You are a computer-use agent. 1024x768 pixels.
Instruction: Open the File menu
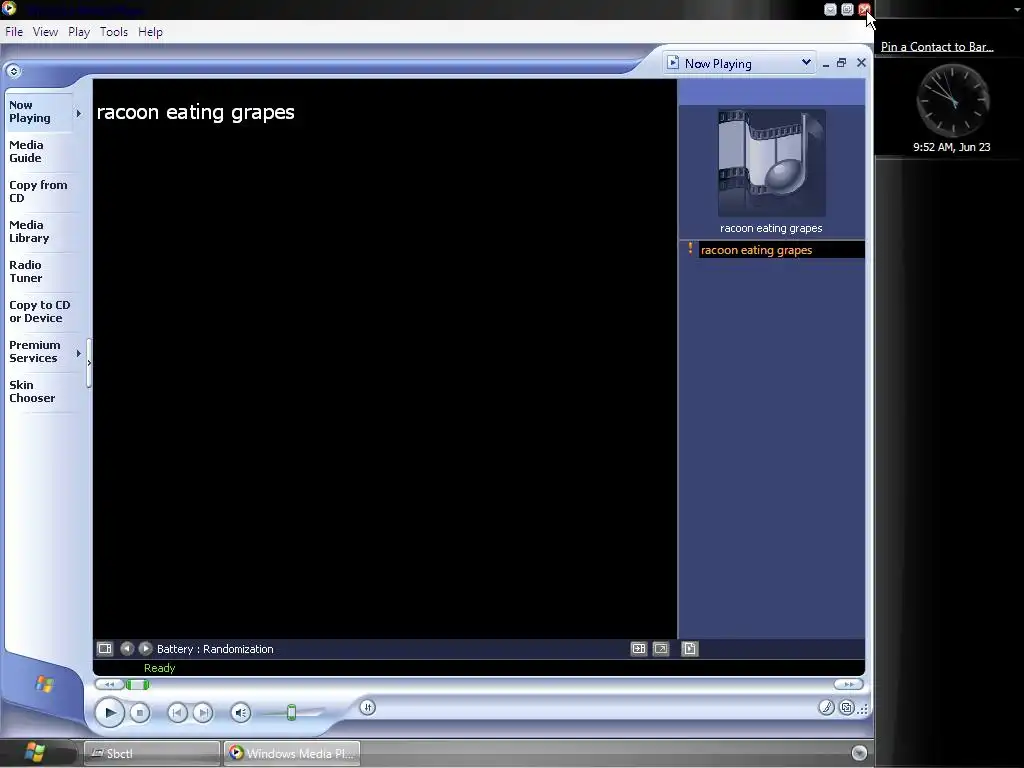[14, 31]
